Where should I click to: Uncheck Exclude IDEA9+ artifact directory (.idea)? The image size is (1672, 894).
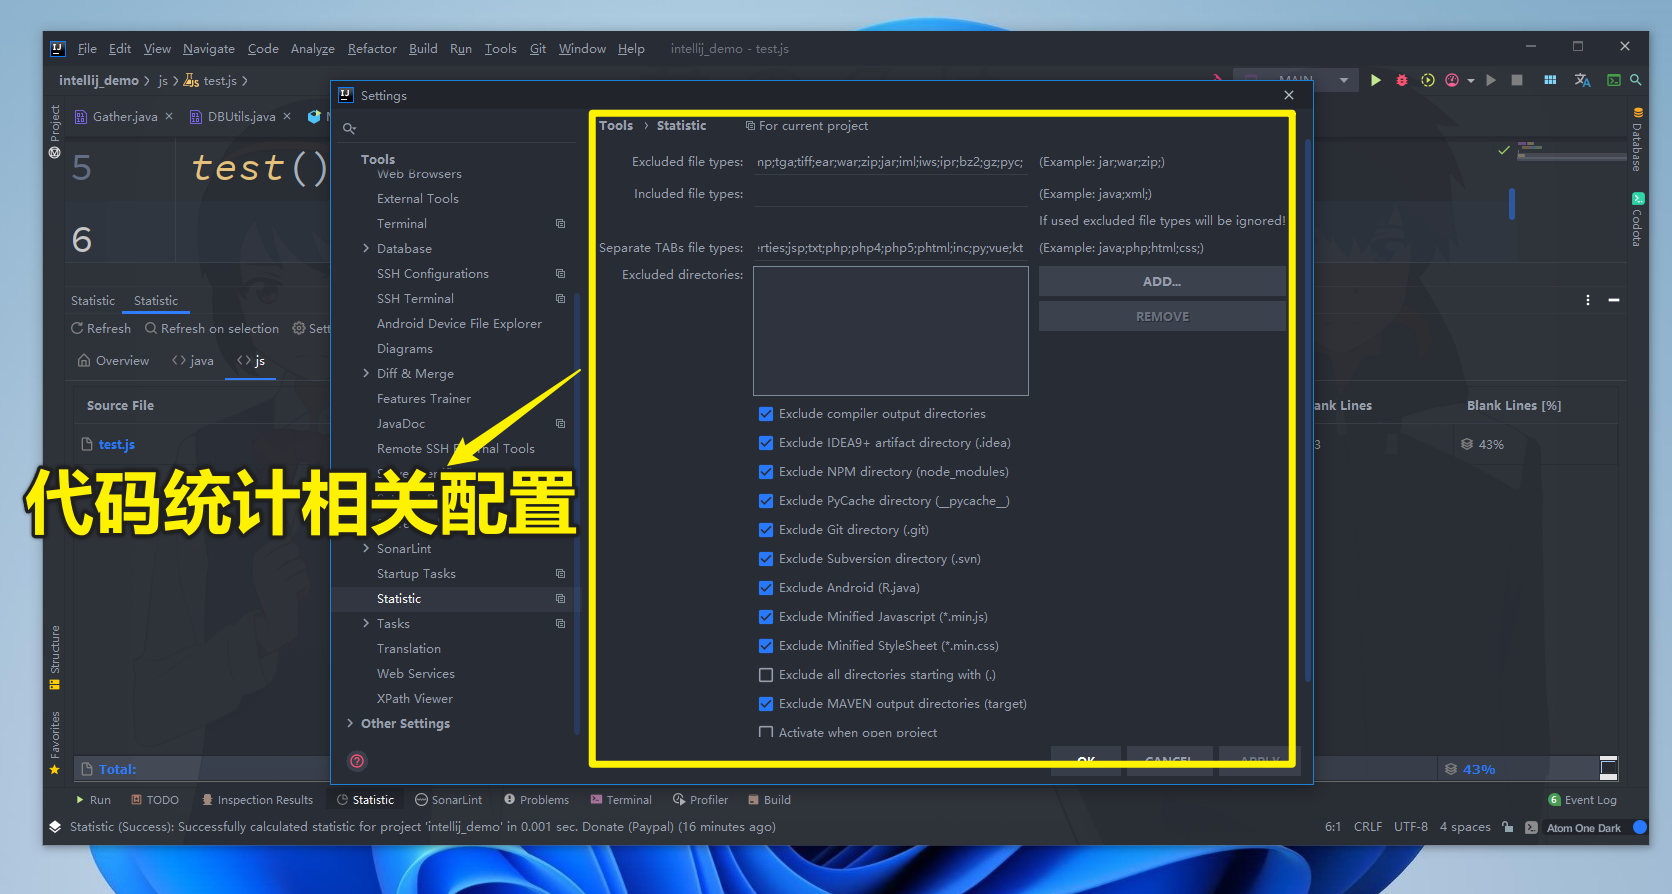766,443
